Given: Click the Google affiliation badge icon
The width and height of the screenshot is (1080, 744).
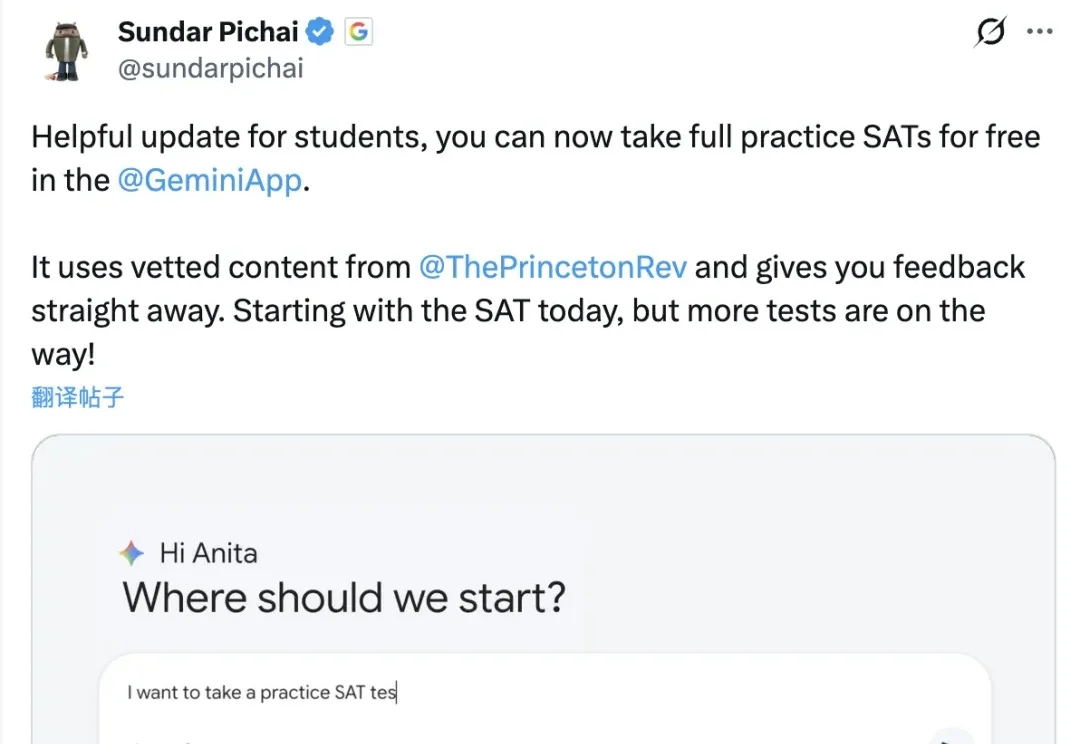Looking at the screenshot, I should click(358, 32).
